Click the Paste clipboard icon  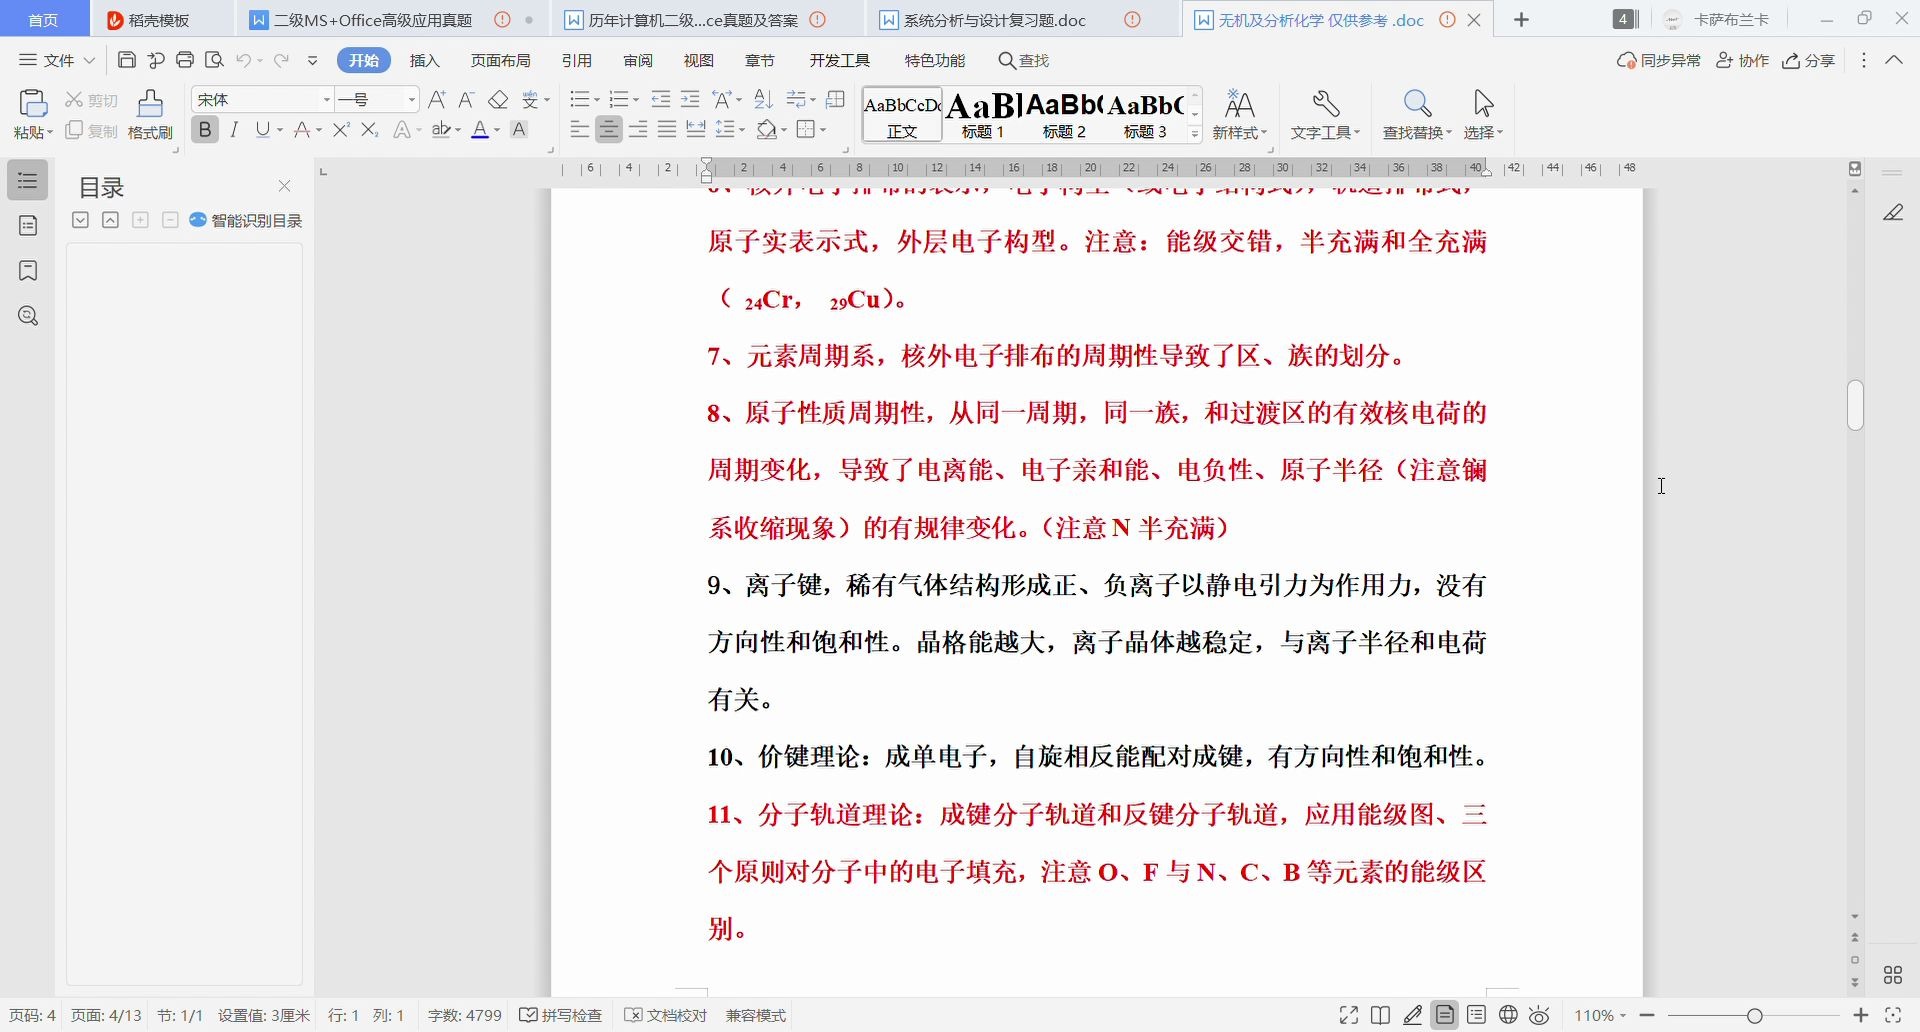(x=33, y=104)
